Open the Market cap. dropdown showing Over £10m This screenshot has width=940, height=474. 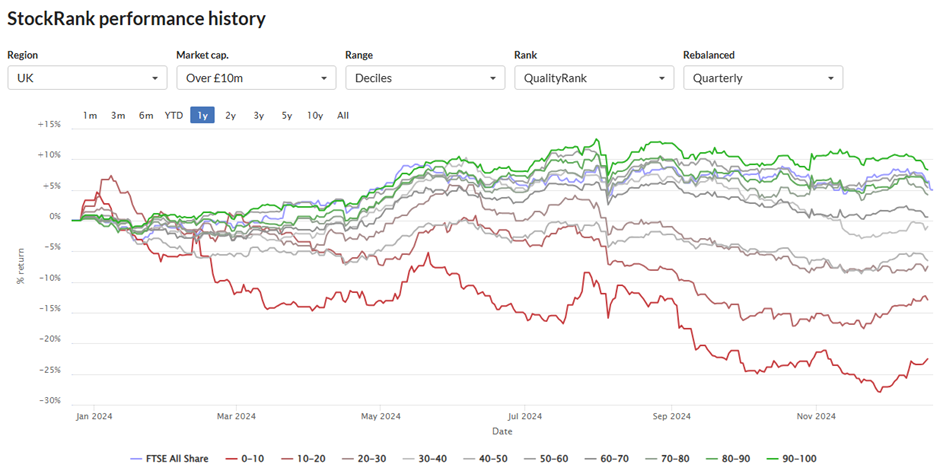256,78
